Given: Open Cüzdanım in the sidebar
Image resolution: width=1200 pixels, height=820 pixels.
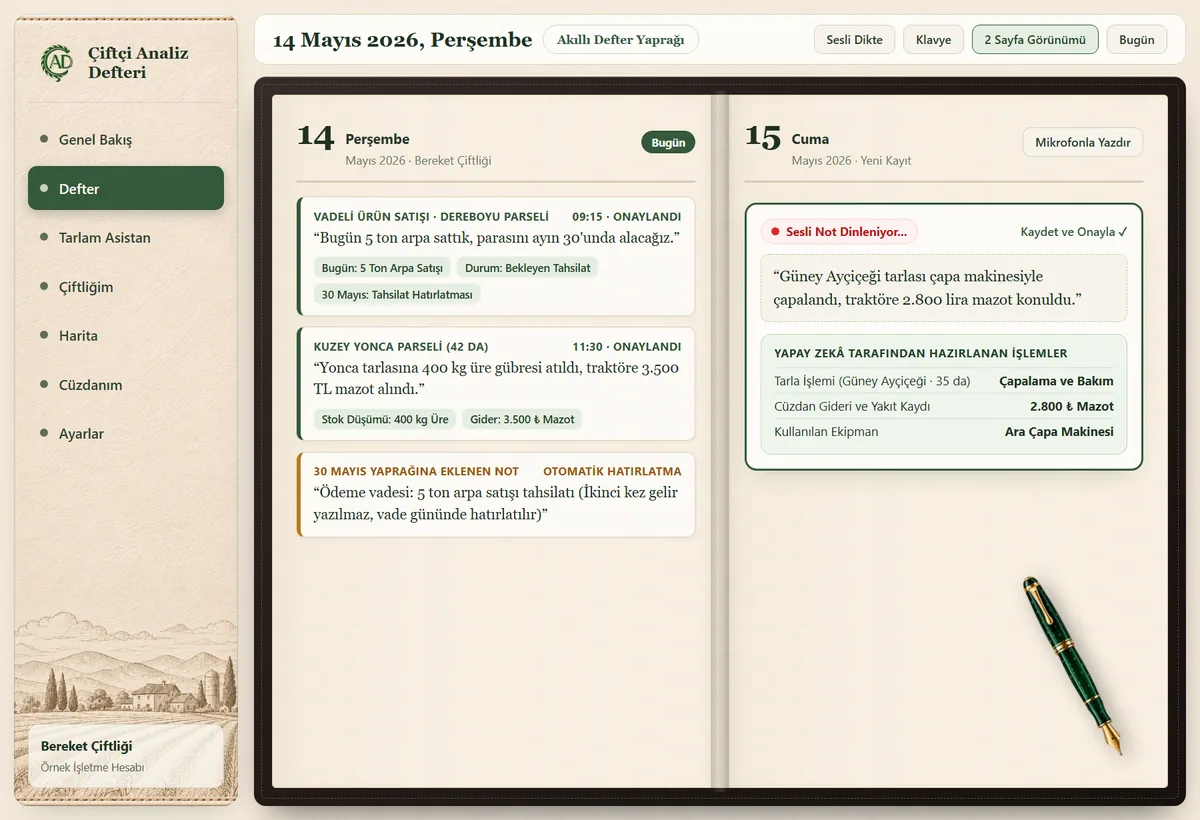Looking at the screenshot, I should [x=126, y=385].
